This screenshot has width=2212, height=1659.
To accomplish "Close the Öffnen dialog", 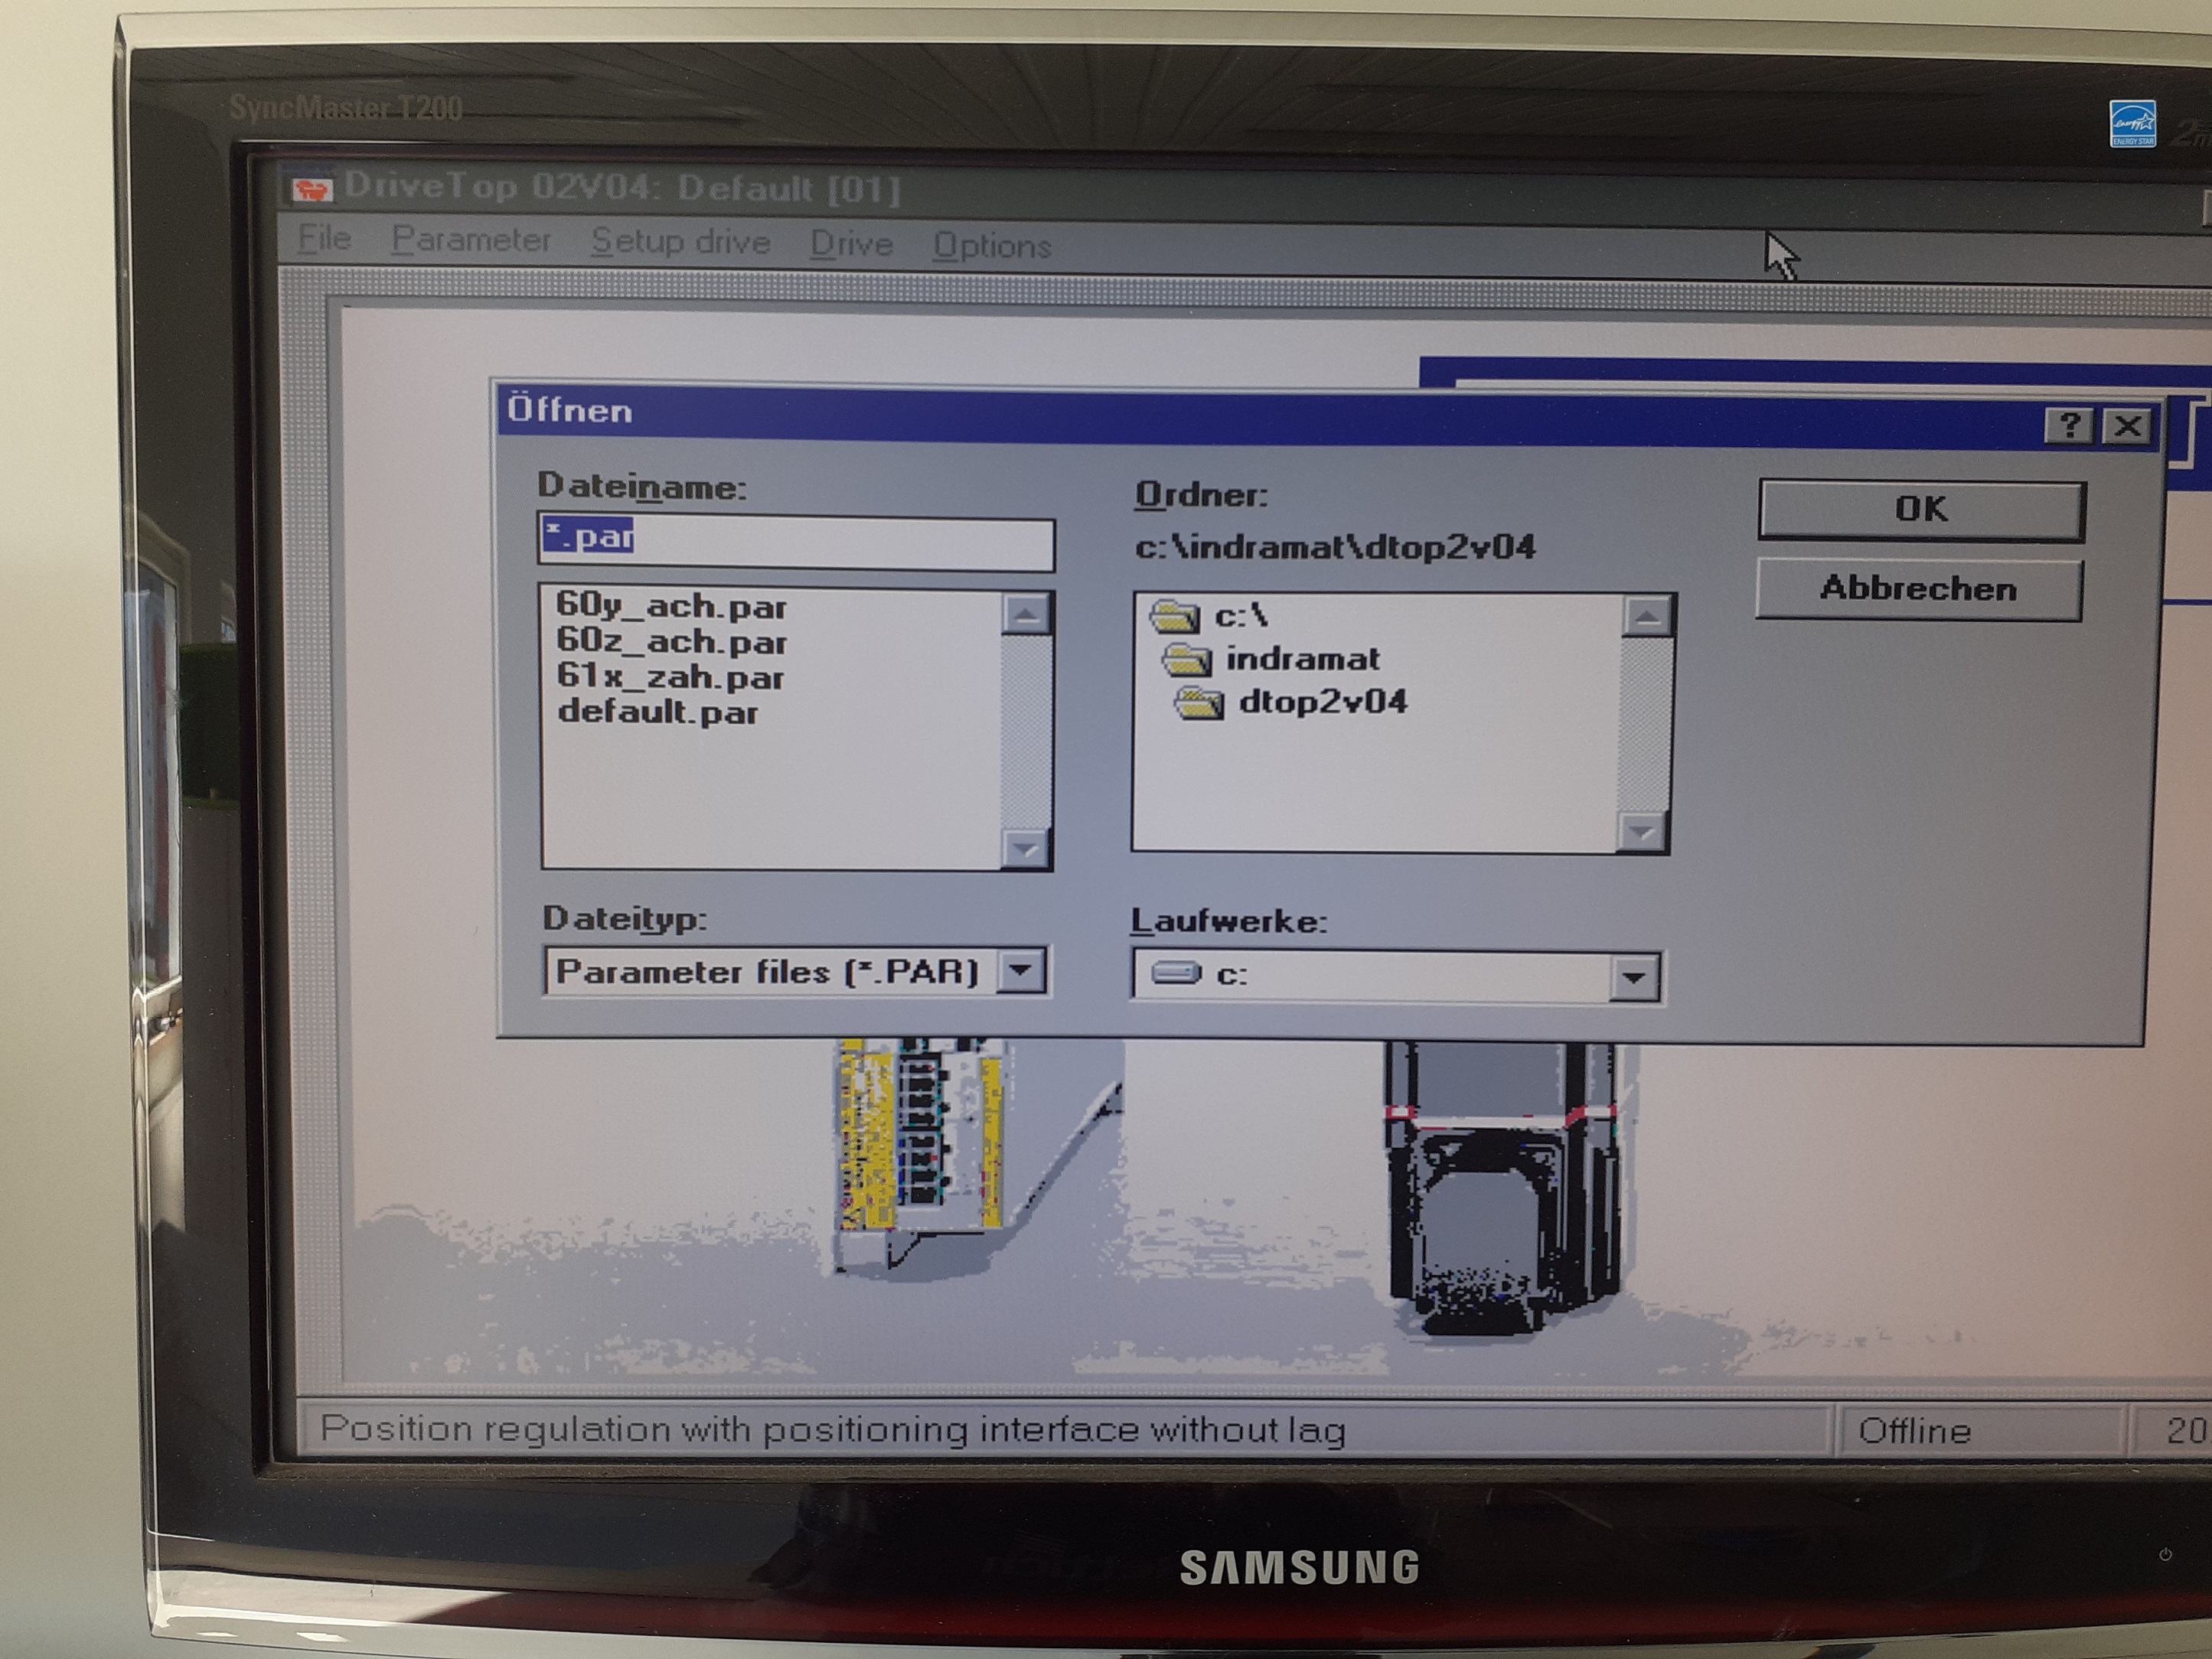I will pos(2127,426).
